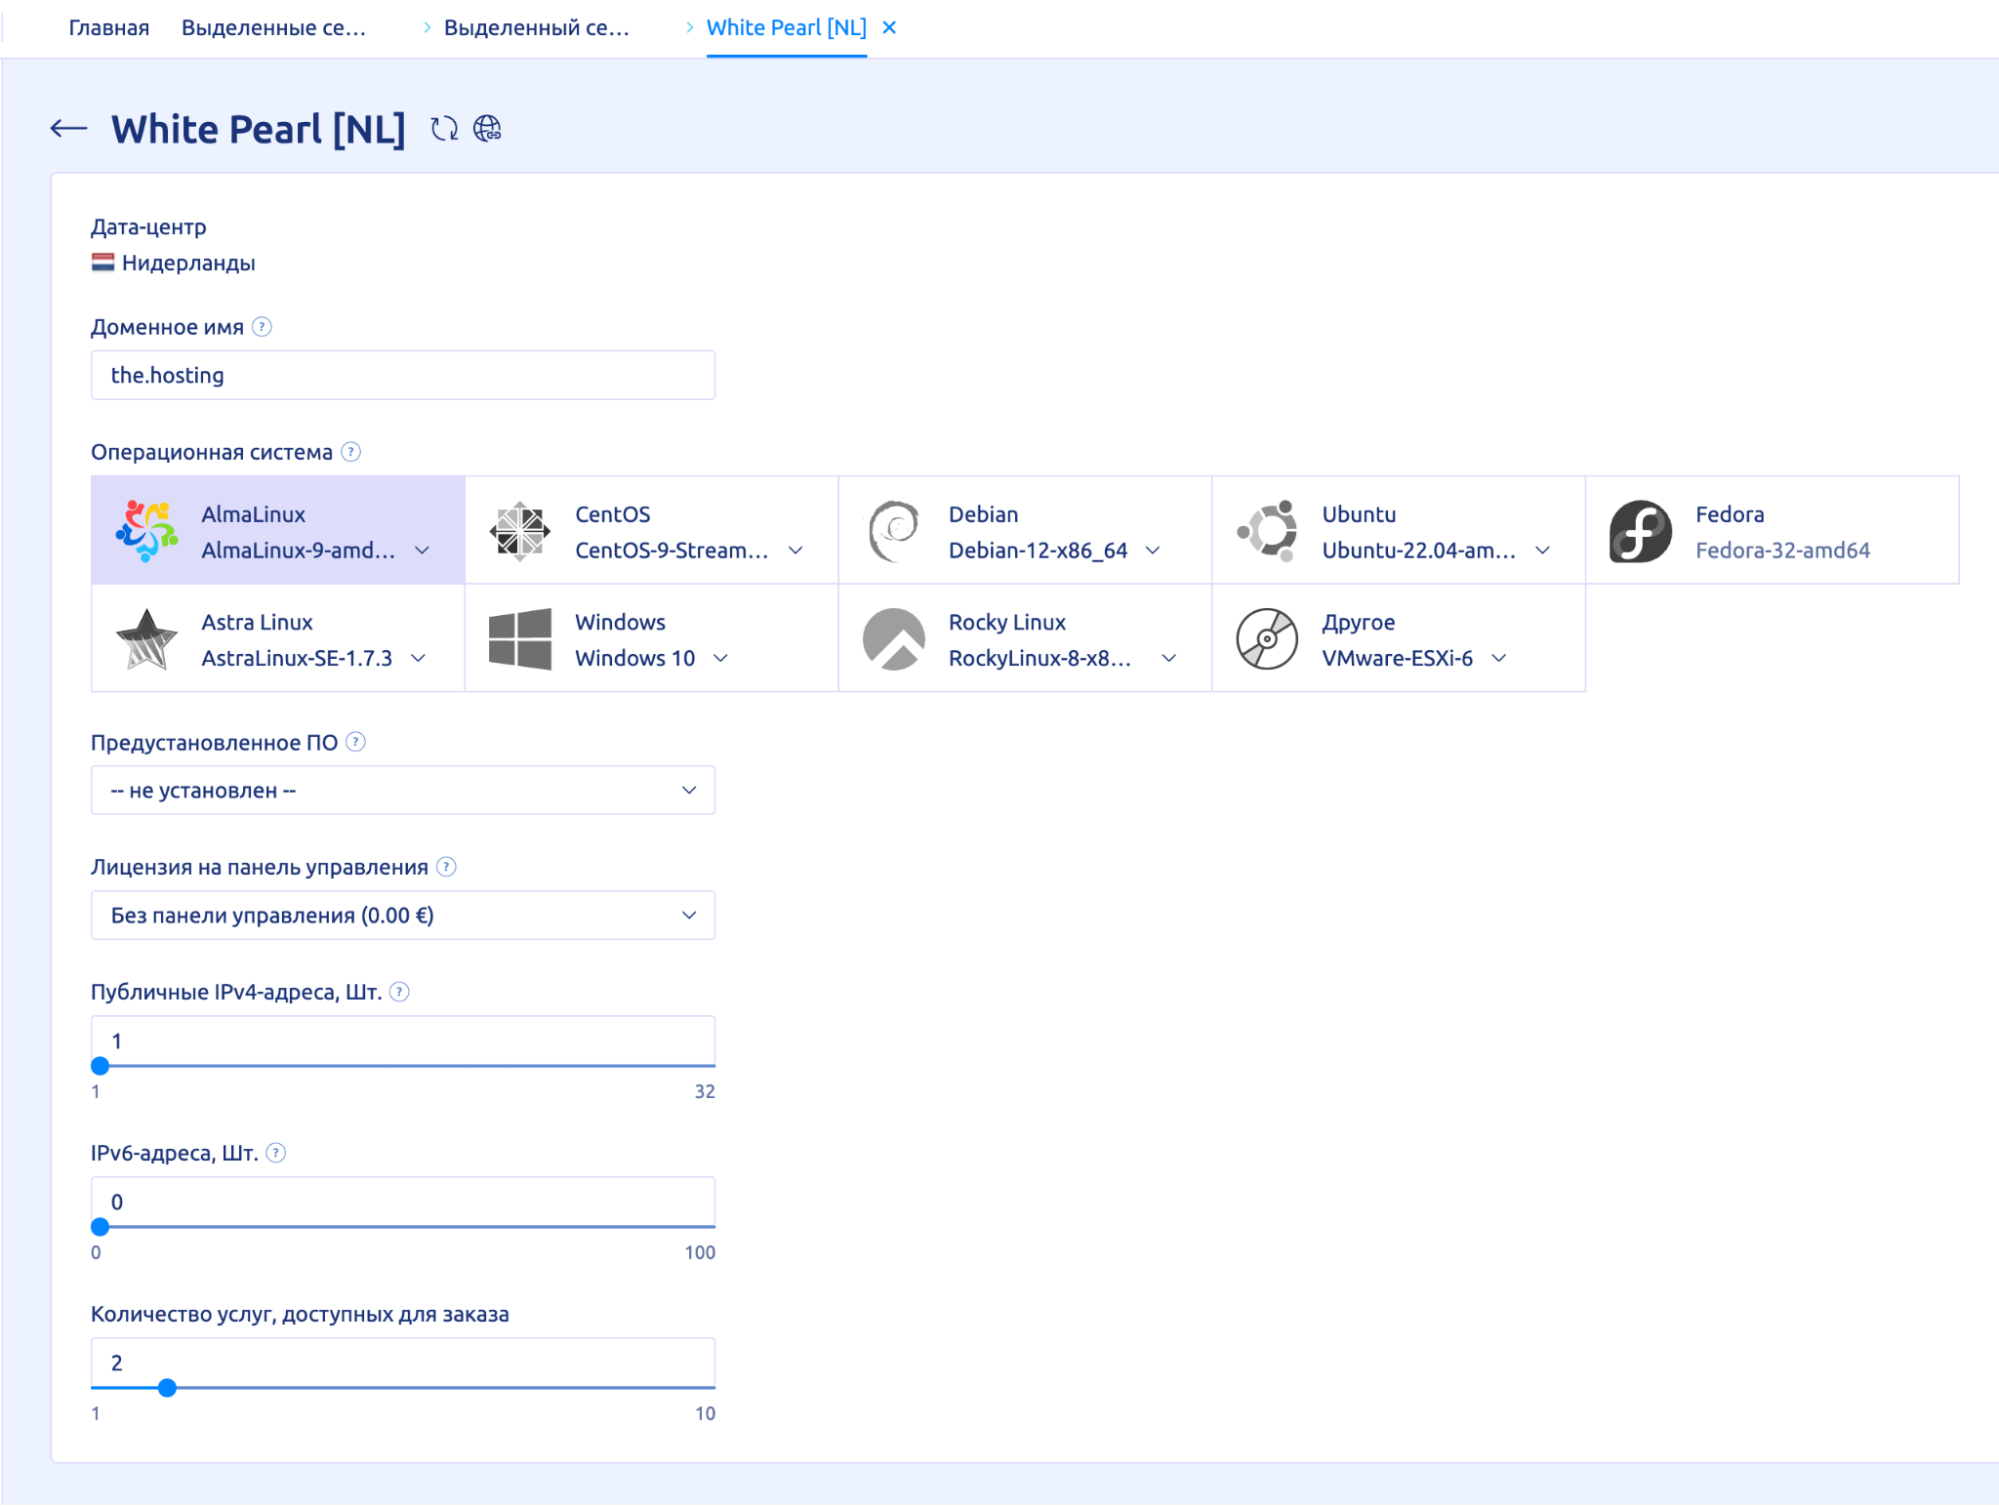The height and width of the screenshot is (1506, 1999).
Task: Open the Выделенный се… breadcrumb tab
Action: pyautogui.click(x=537, y=28)
